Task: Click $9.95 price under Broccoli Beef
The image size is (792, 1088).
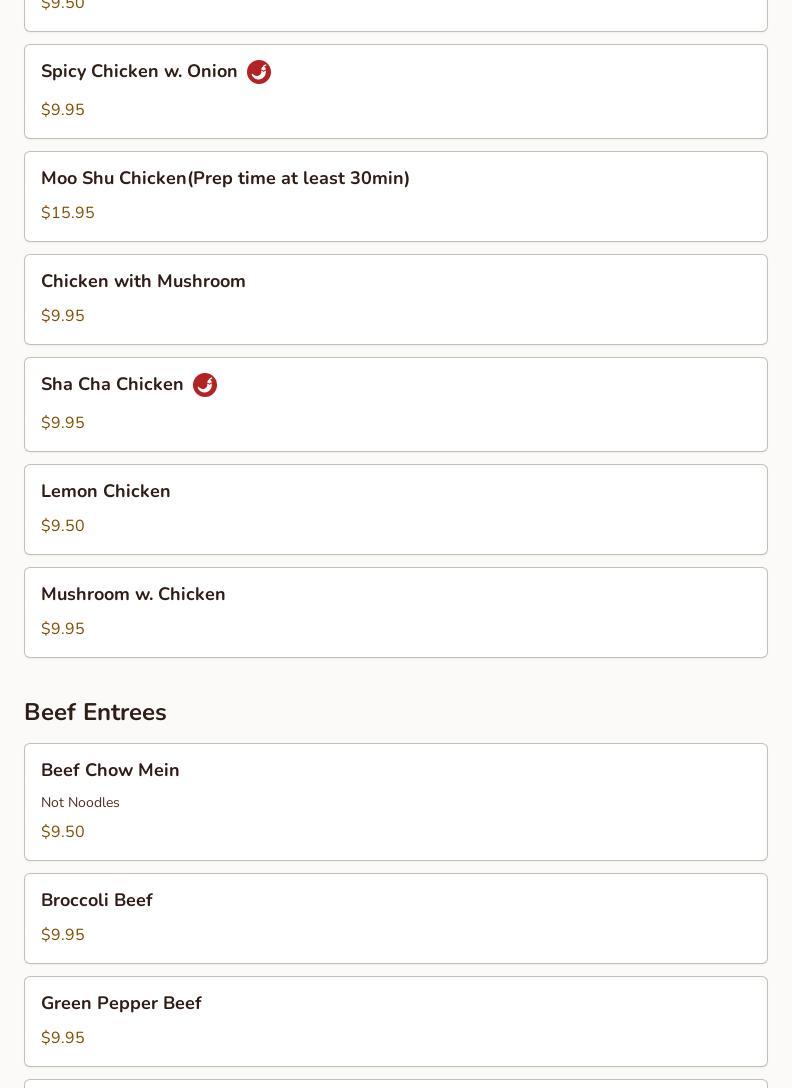Action: [62, 934]
